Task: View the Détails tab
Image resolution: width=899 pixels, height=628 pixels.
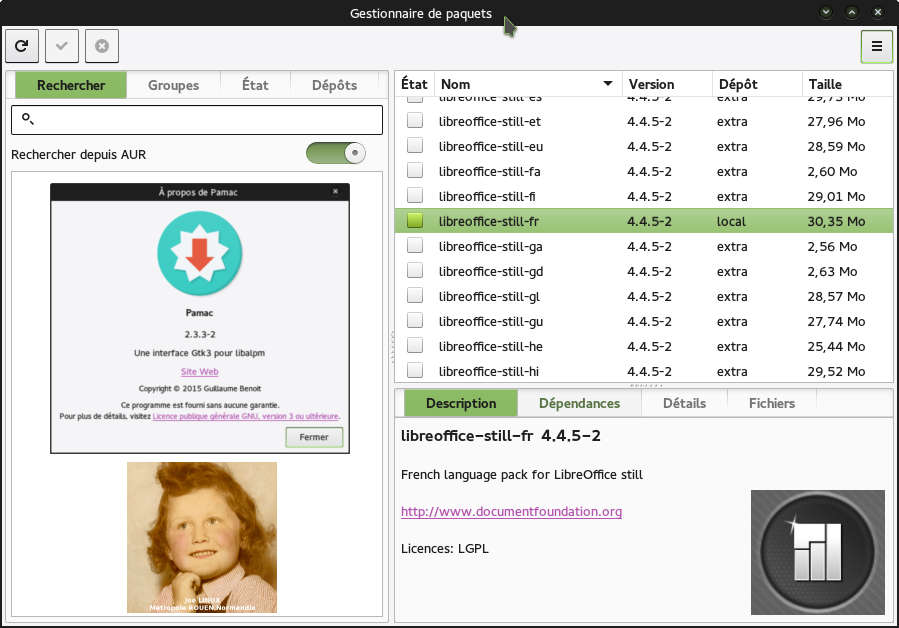Action: tap(684, 403)
